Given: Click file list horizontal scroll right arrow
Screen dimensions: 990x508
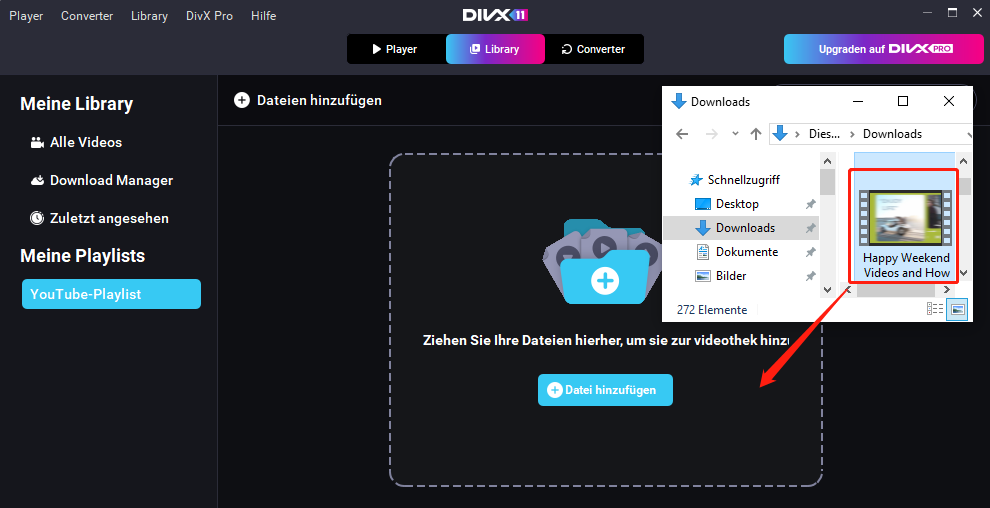Looking at the screenshot, I should coord(946,290).
